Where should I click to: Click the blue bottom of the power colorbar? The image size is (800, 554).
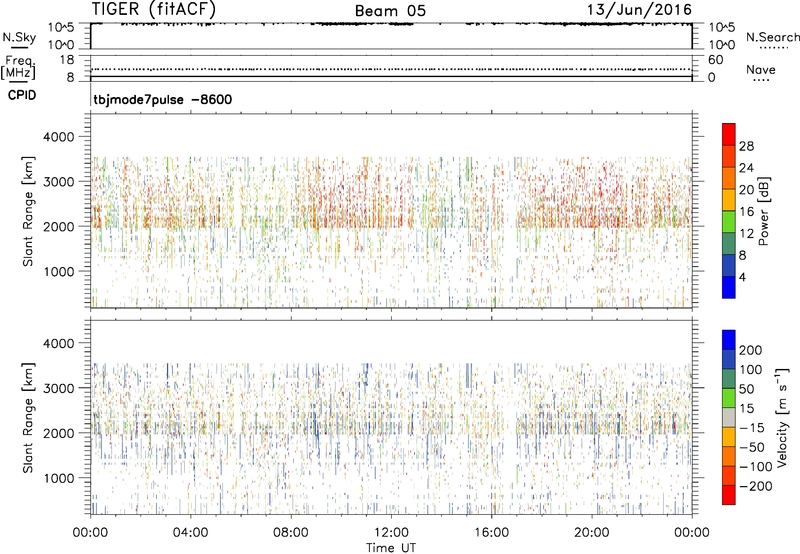point(729,287)
